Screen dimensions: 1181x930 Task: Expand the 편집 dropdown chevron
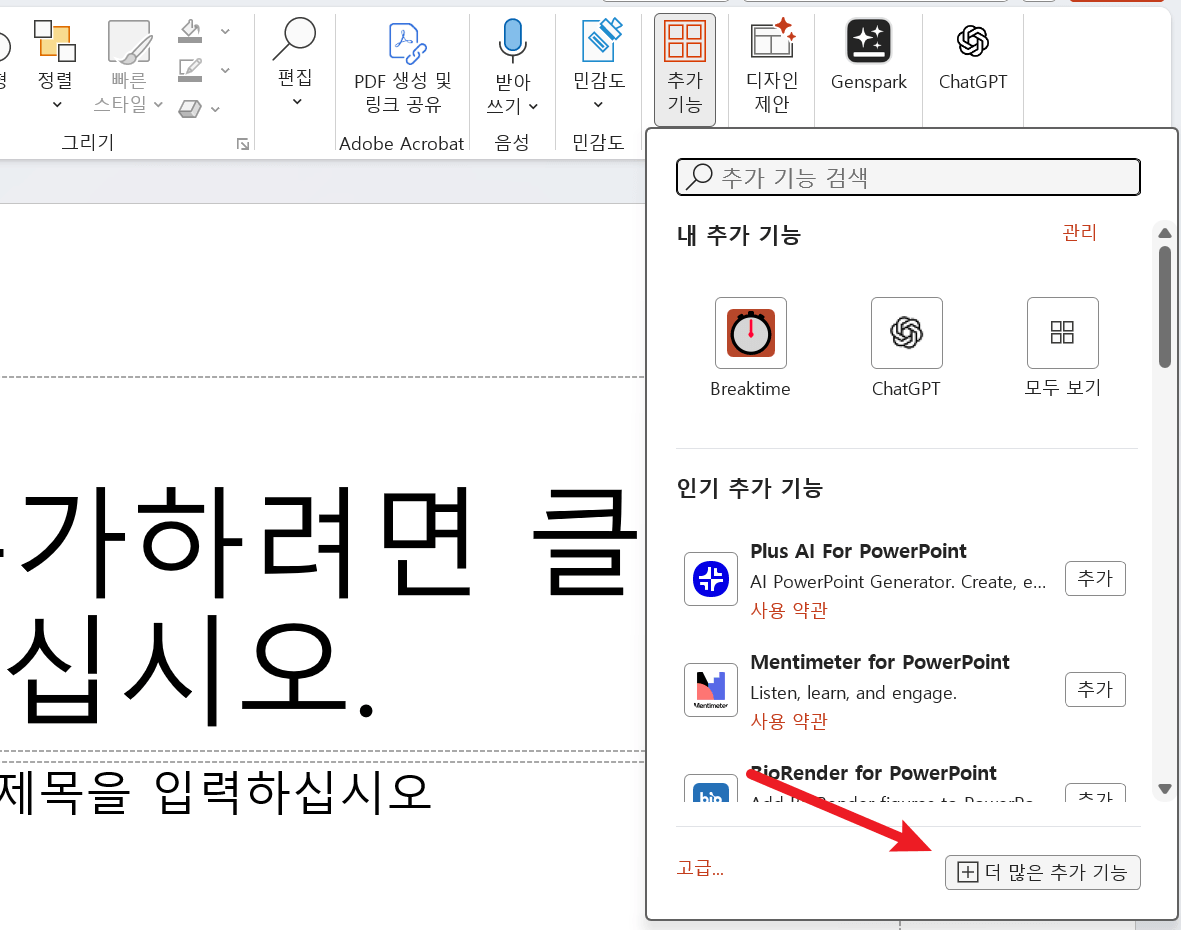pos(297,102)
